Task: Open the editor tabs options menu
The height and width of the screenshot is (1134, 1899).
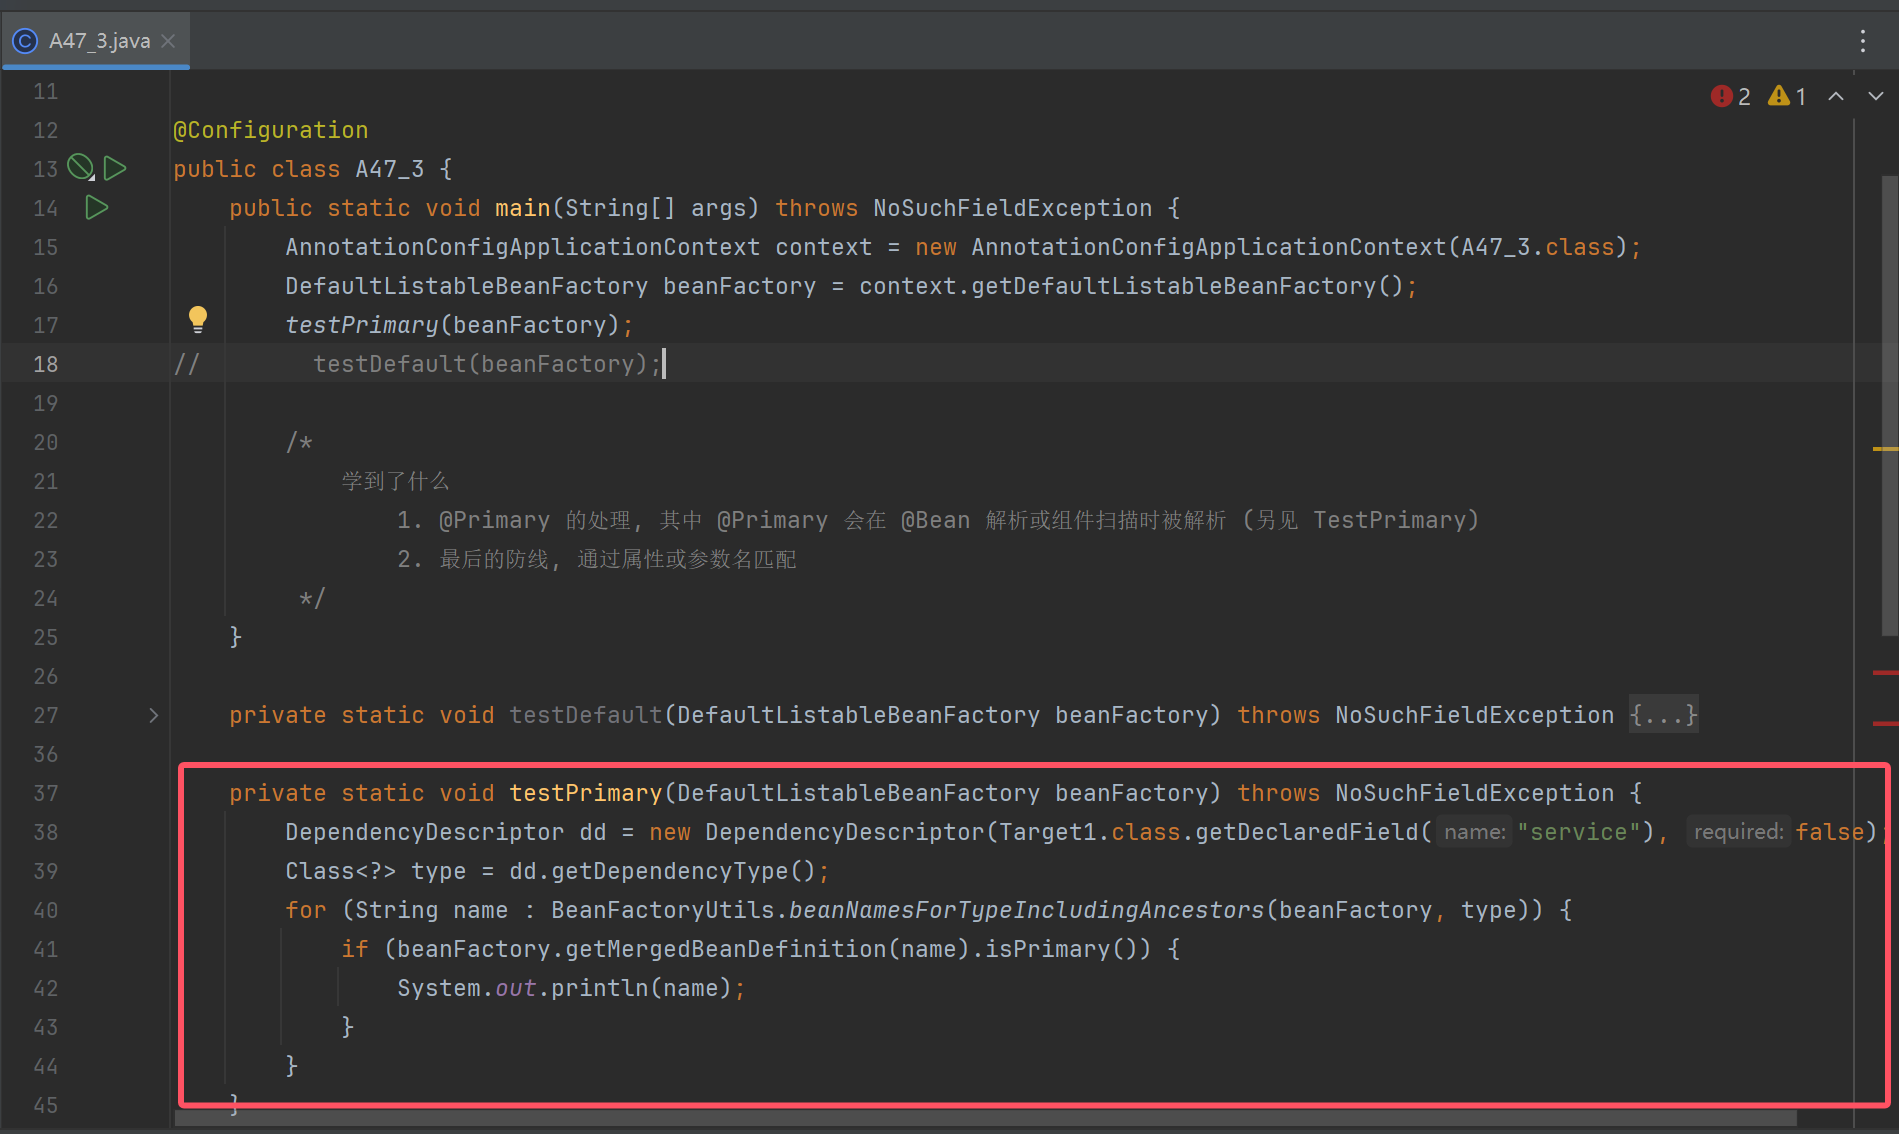Action: pyautogui.click(x=1862, y=41)
